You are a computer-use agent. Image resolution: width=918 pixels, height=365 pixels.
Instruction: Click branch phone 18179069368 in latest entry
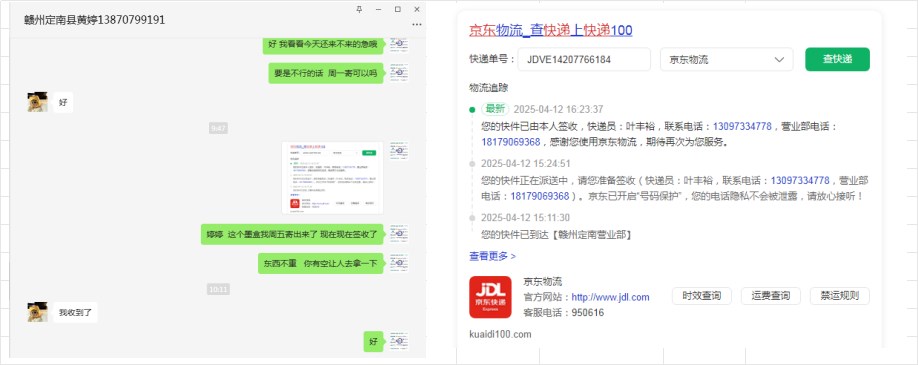point(511,142)
